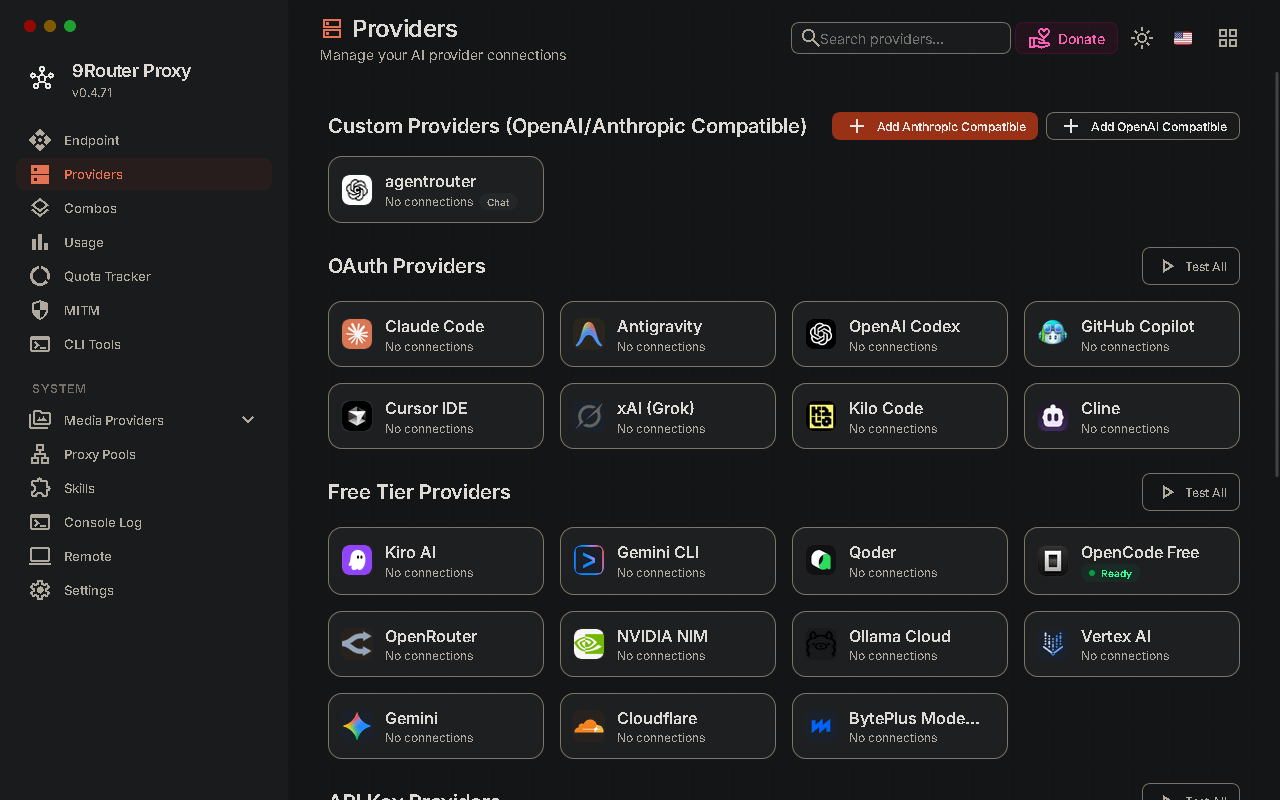Viewport: 1280px width, 800px height.
Task: Click the Qoder card title
Action: tap(873, 552)
